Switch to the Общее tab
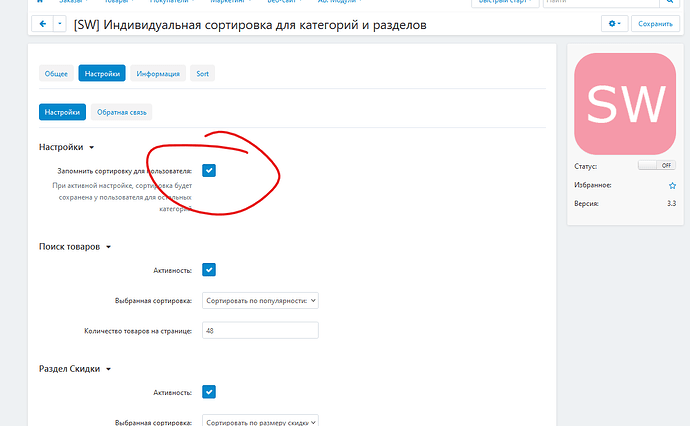Image resolution: width=690 pixels, height=426 pixels. (x=56, y=73)
